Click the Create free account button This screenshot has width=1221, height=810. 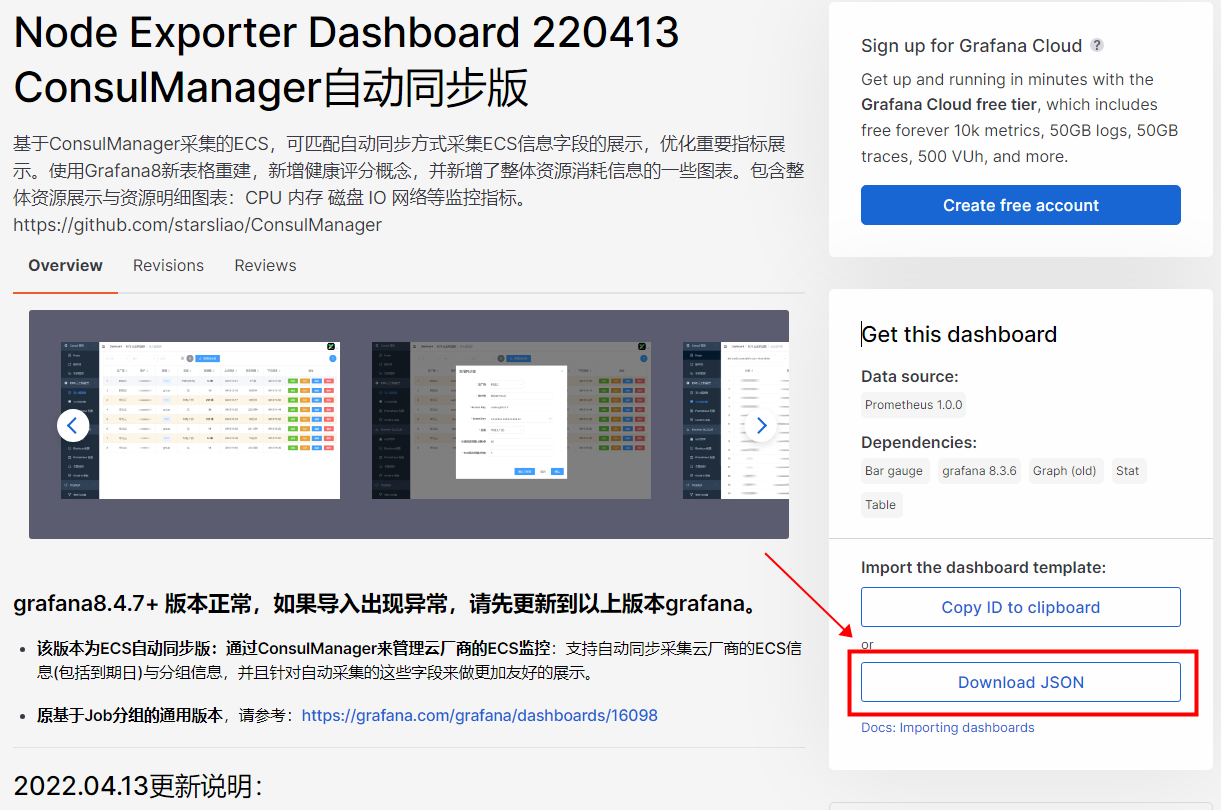pos(1021,205)
